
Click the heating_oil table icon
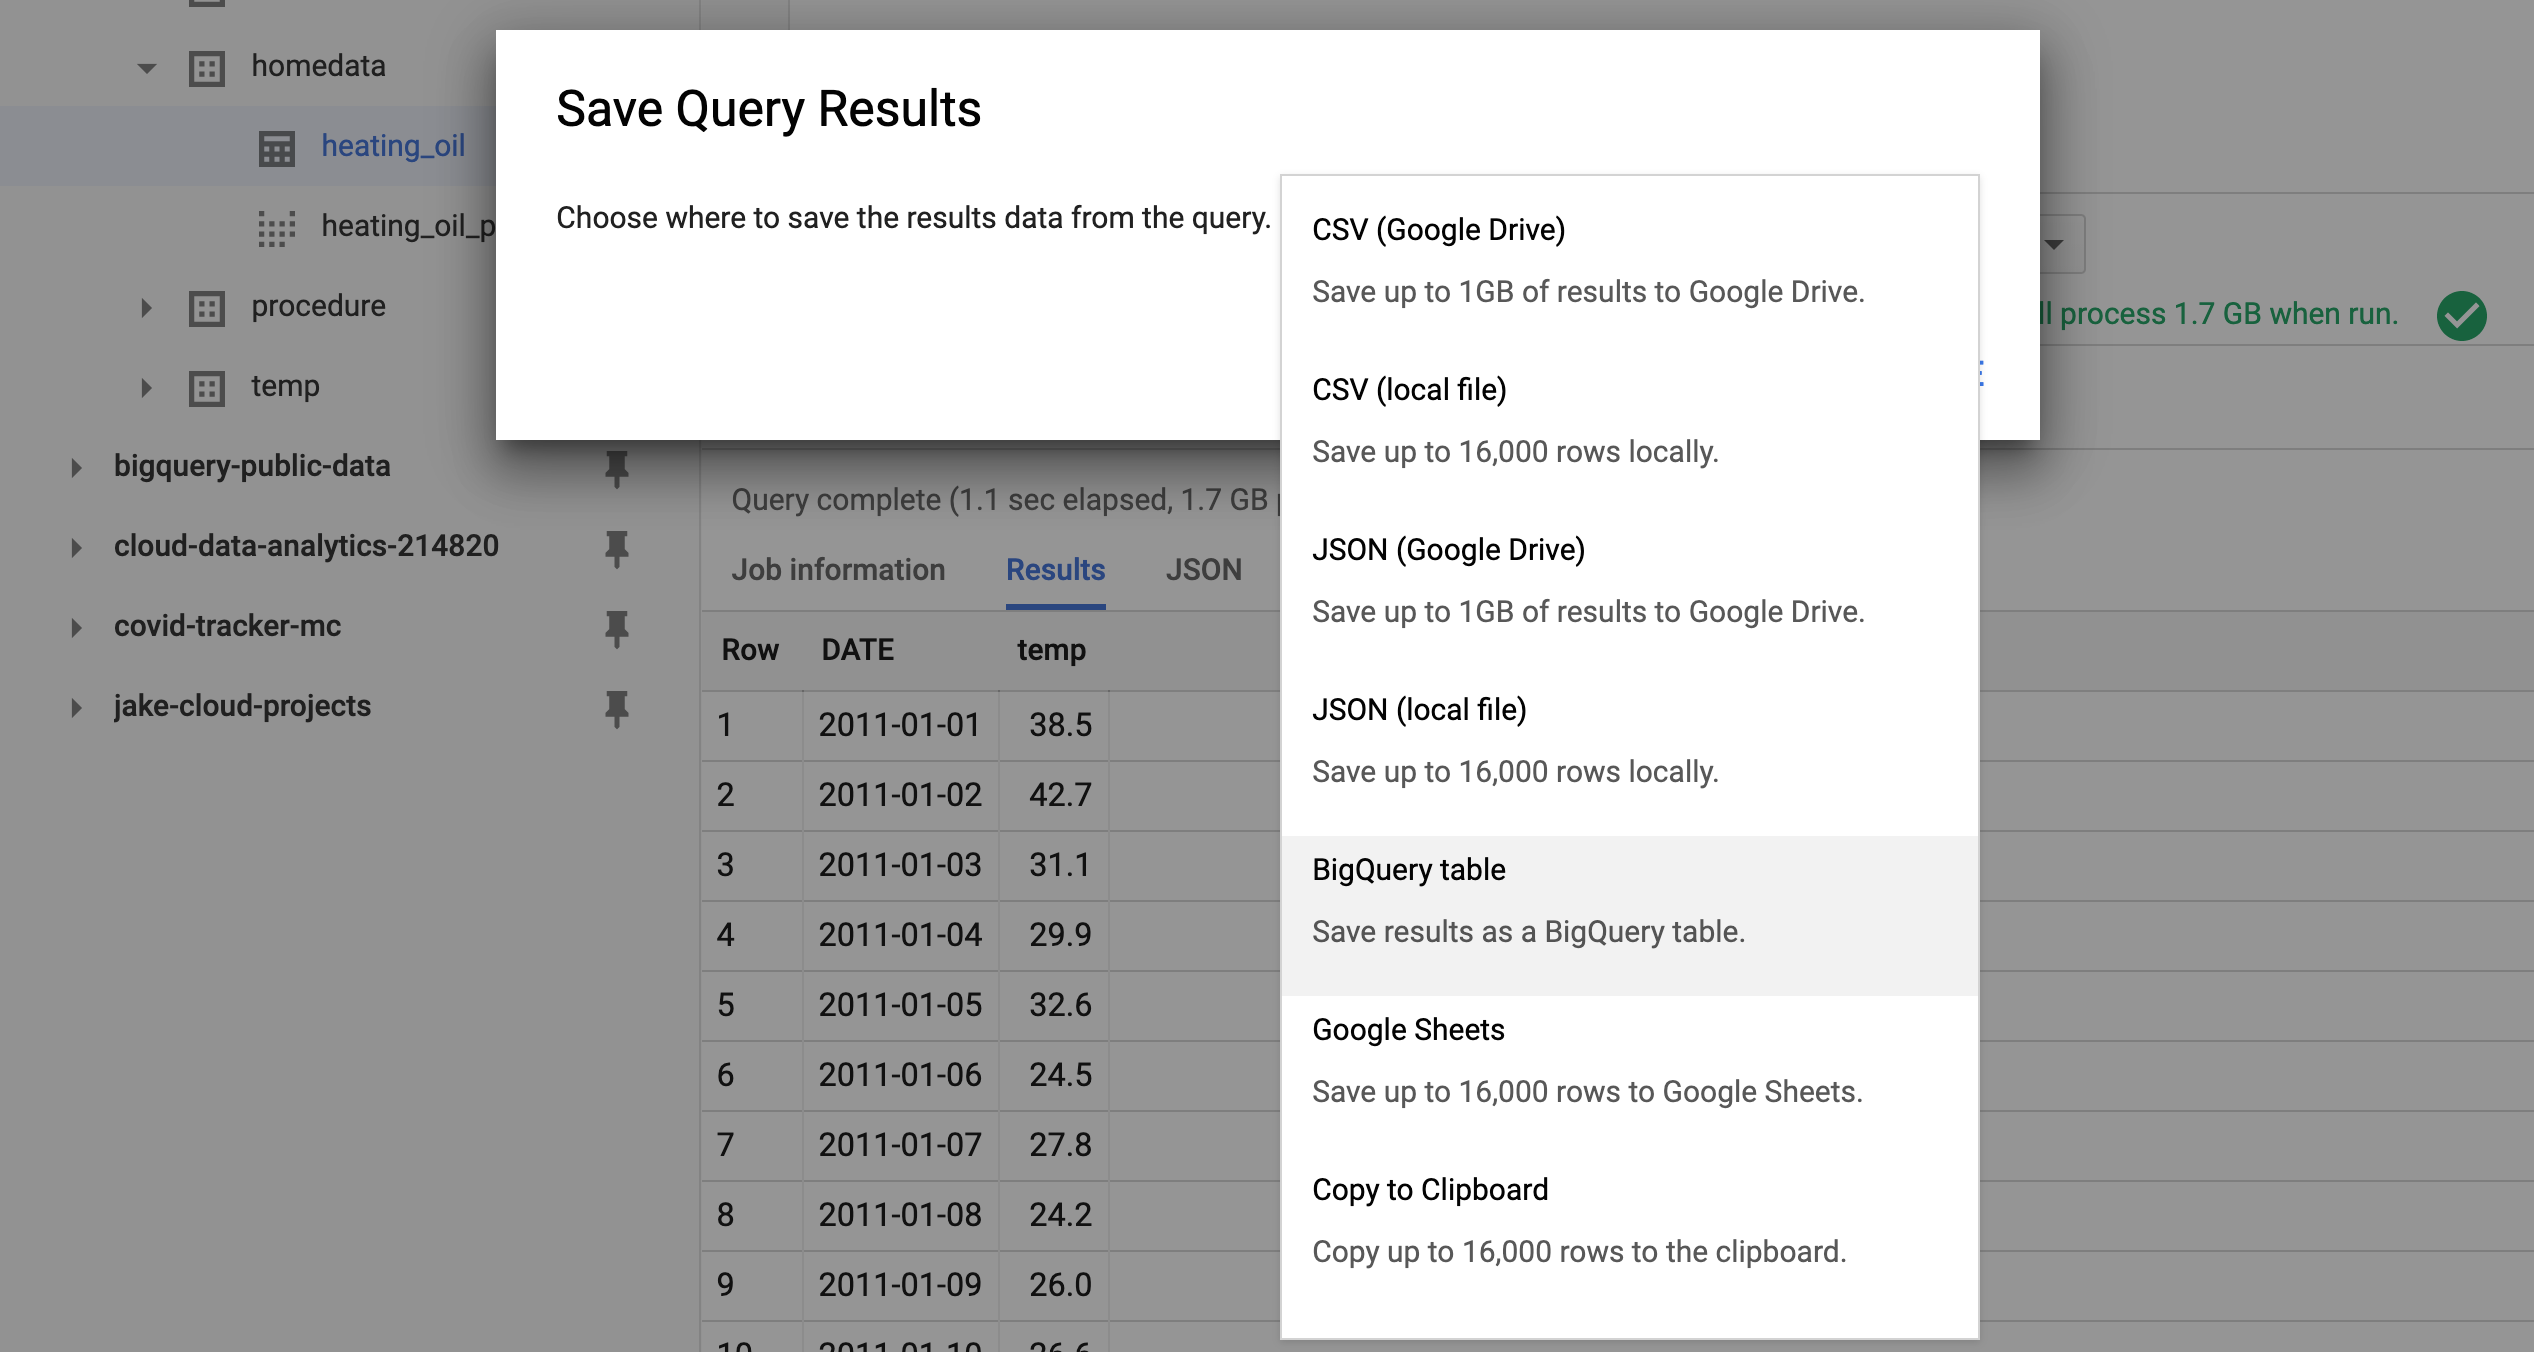coord(277,148)
